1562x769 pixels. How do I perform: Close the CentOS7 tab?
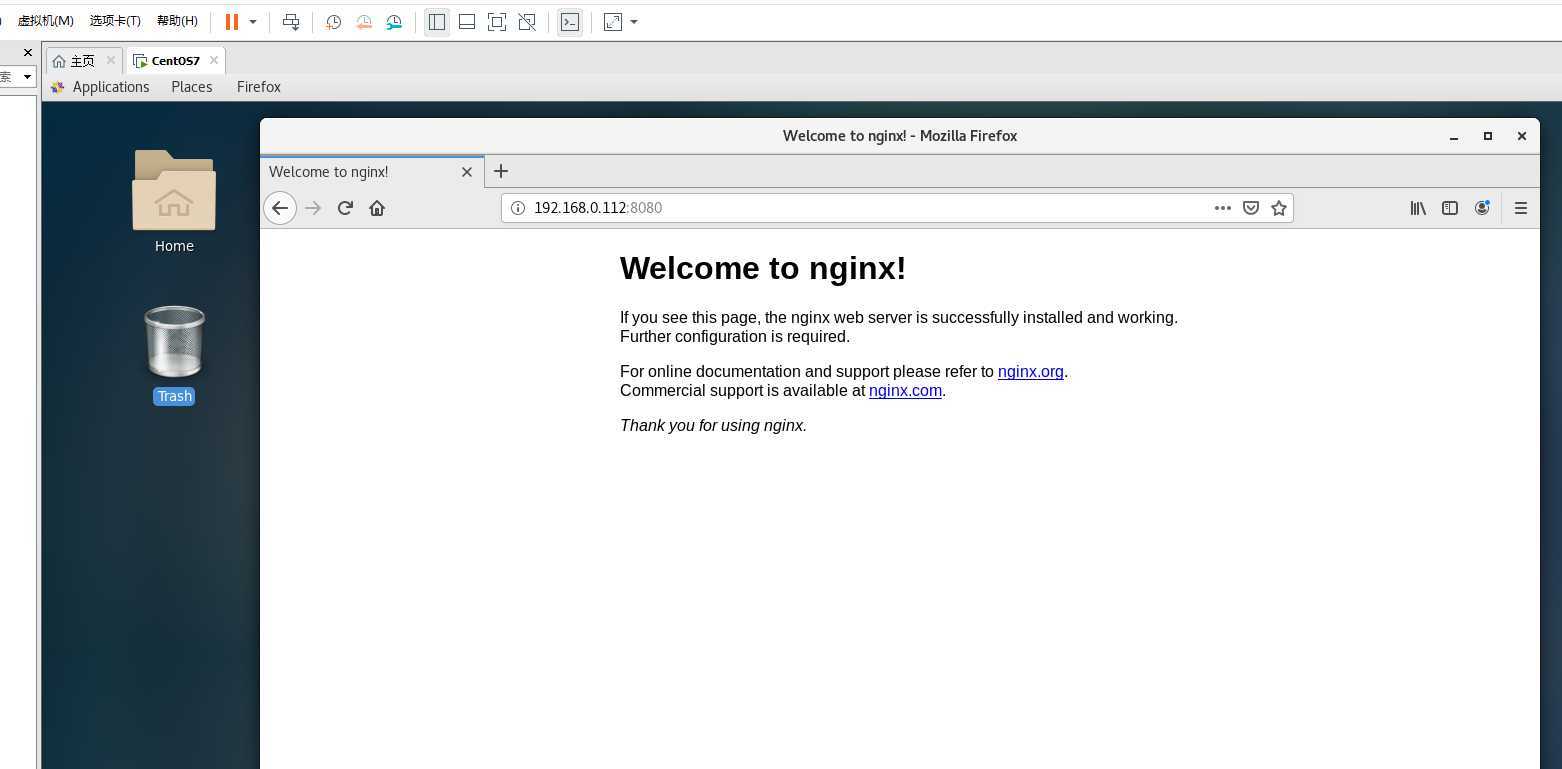click(x=214, y=61)
